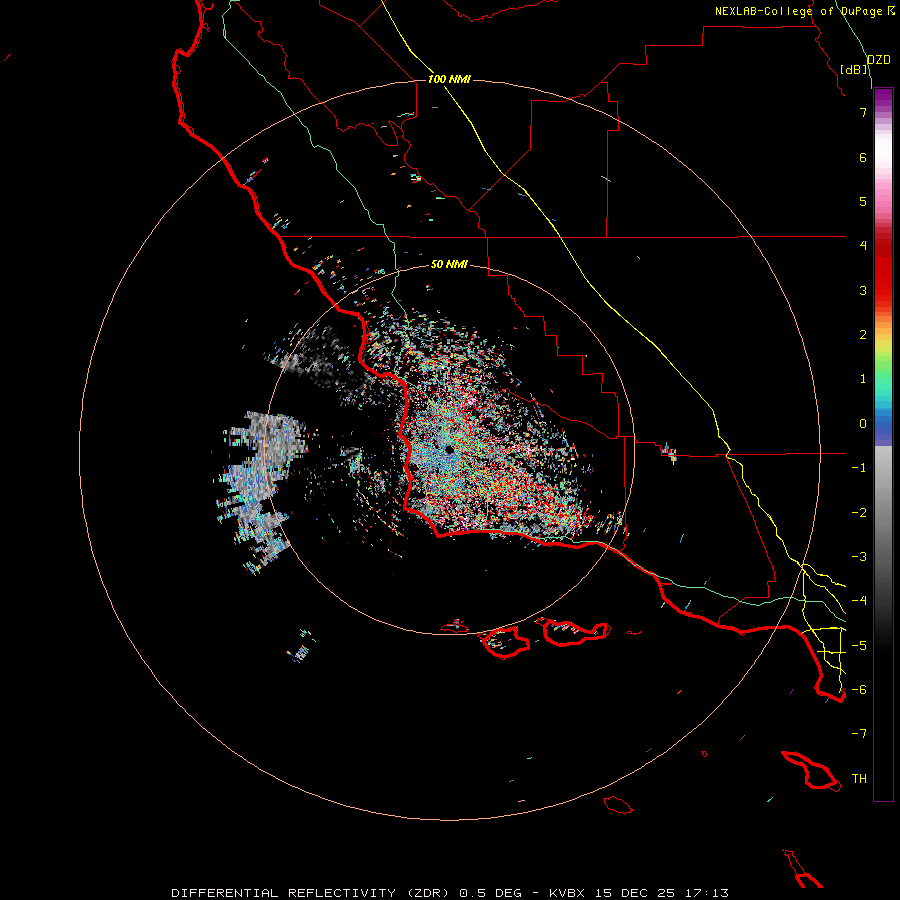Click the positive 7 scale value

(x=863, y=112)
